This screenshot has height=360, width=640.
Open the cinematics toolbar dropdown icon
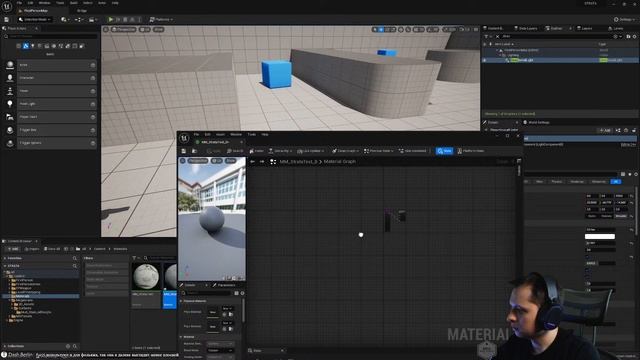92,19
